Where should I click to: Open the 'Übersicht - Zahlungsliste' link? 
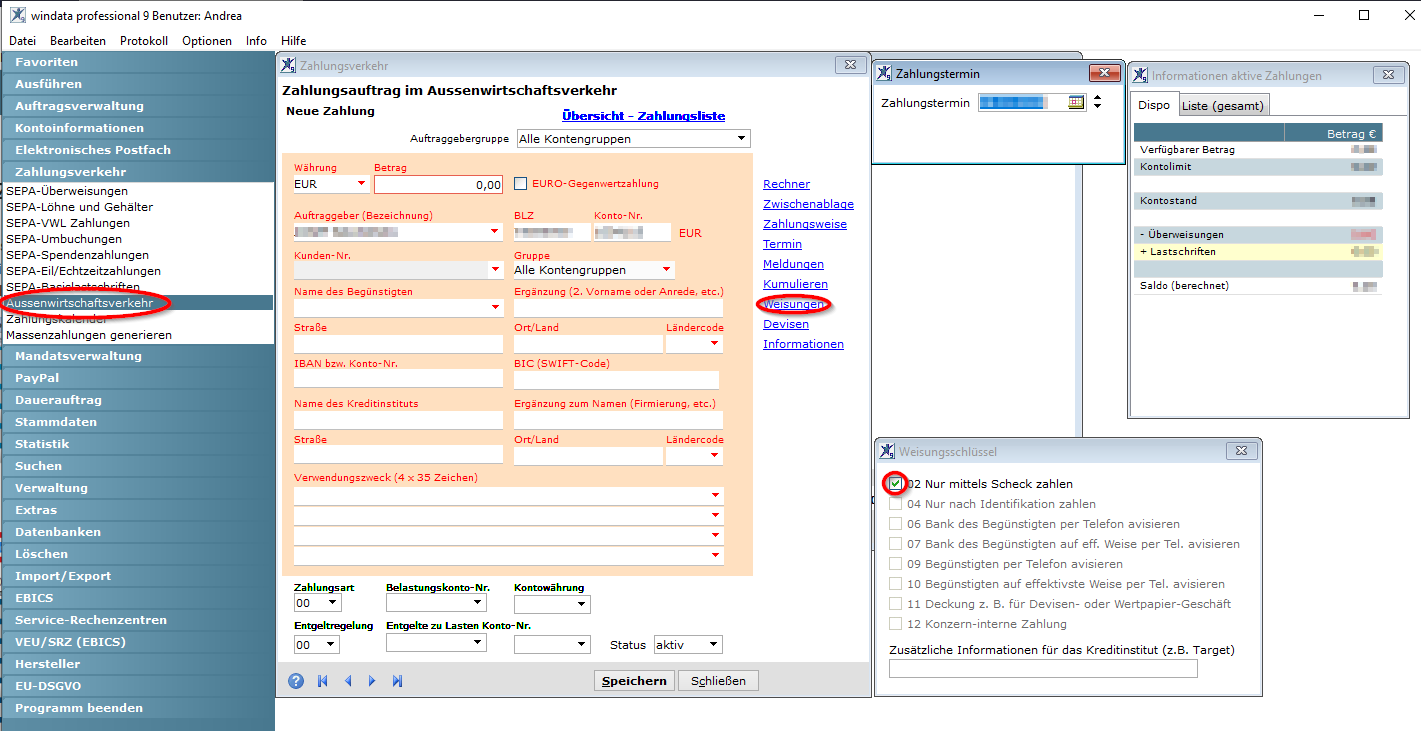point(644,116)
